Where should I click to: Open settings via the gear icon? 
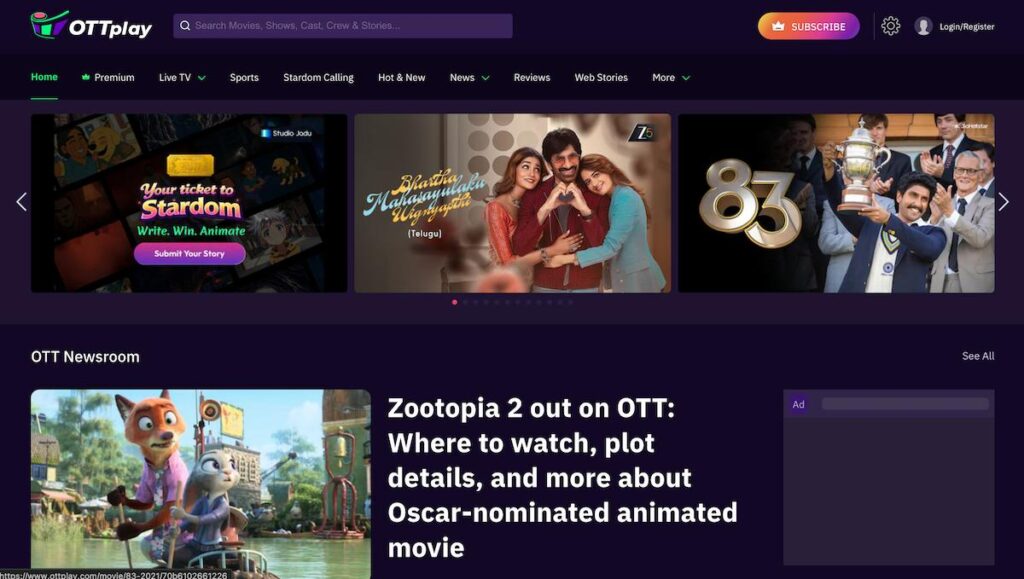coord(890,26)
